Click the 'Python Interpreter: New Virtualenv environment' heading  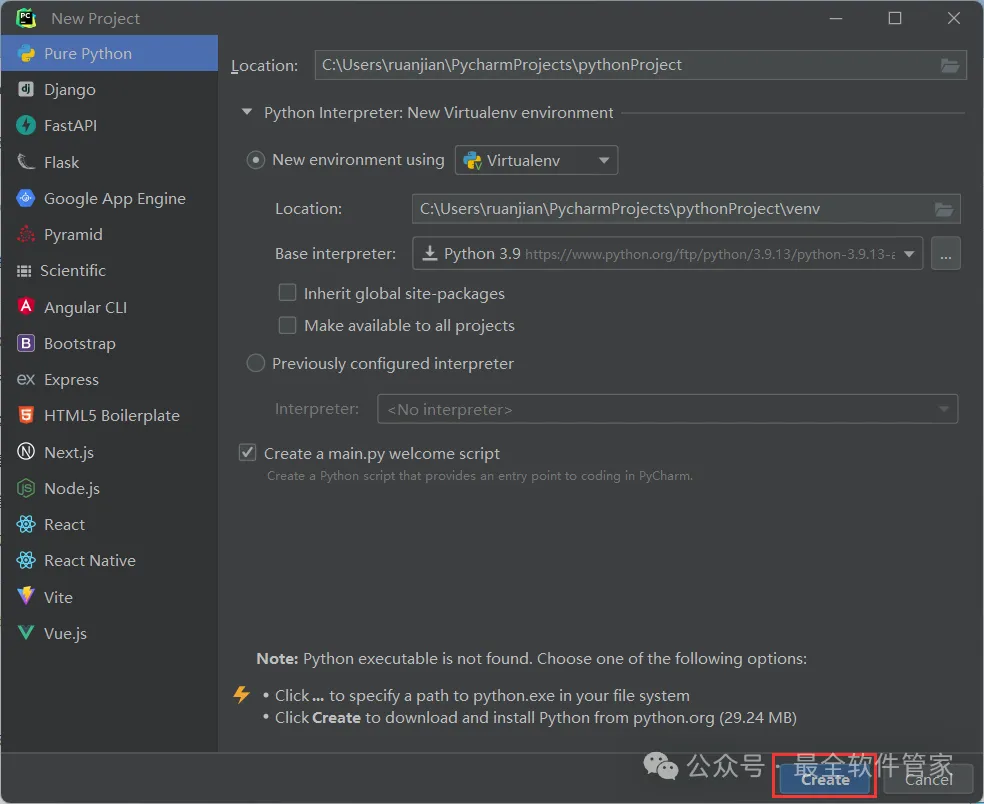click(x=439, y=113)
